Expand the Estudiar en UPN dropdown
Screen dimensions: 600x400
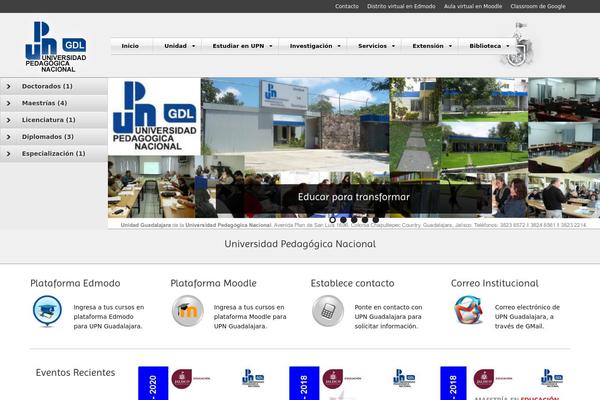click(242, 46)
